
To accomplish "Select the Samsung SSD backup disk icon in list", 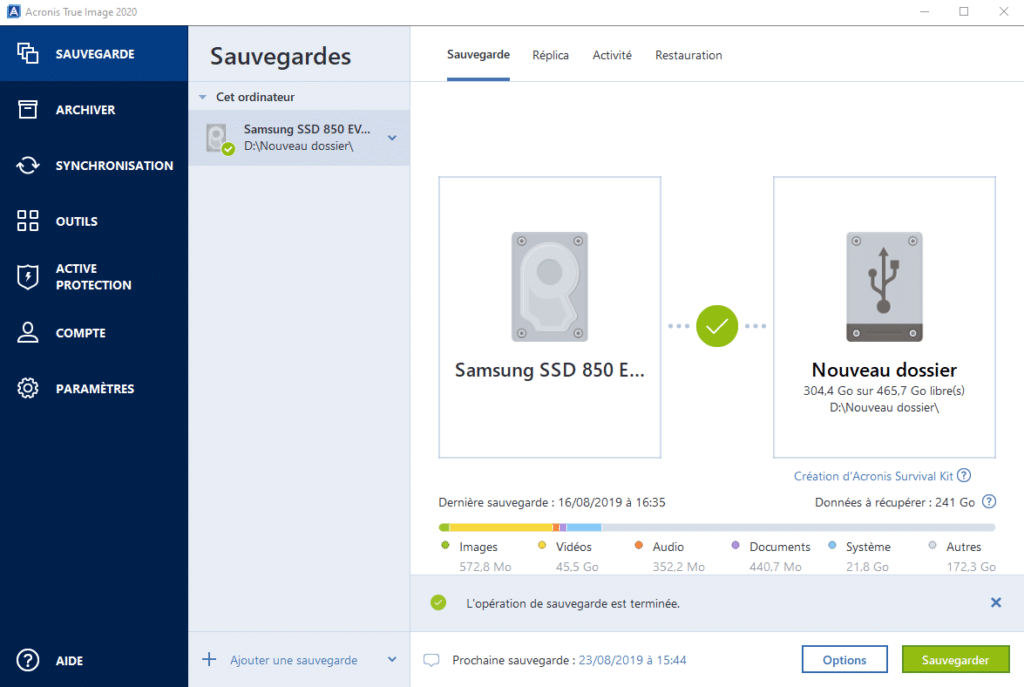I will coord(219,138).
